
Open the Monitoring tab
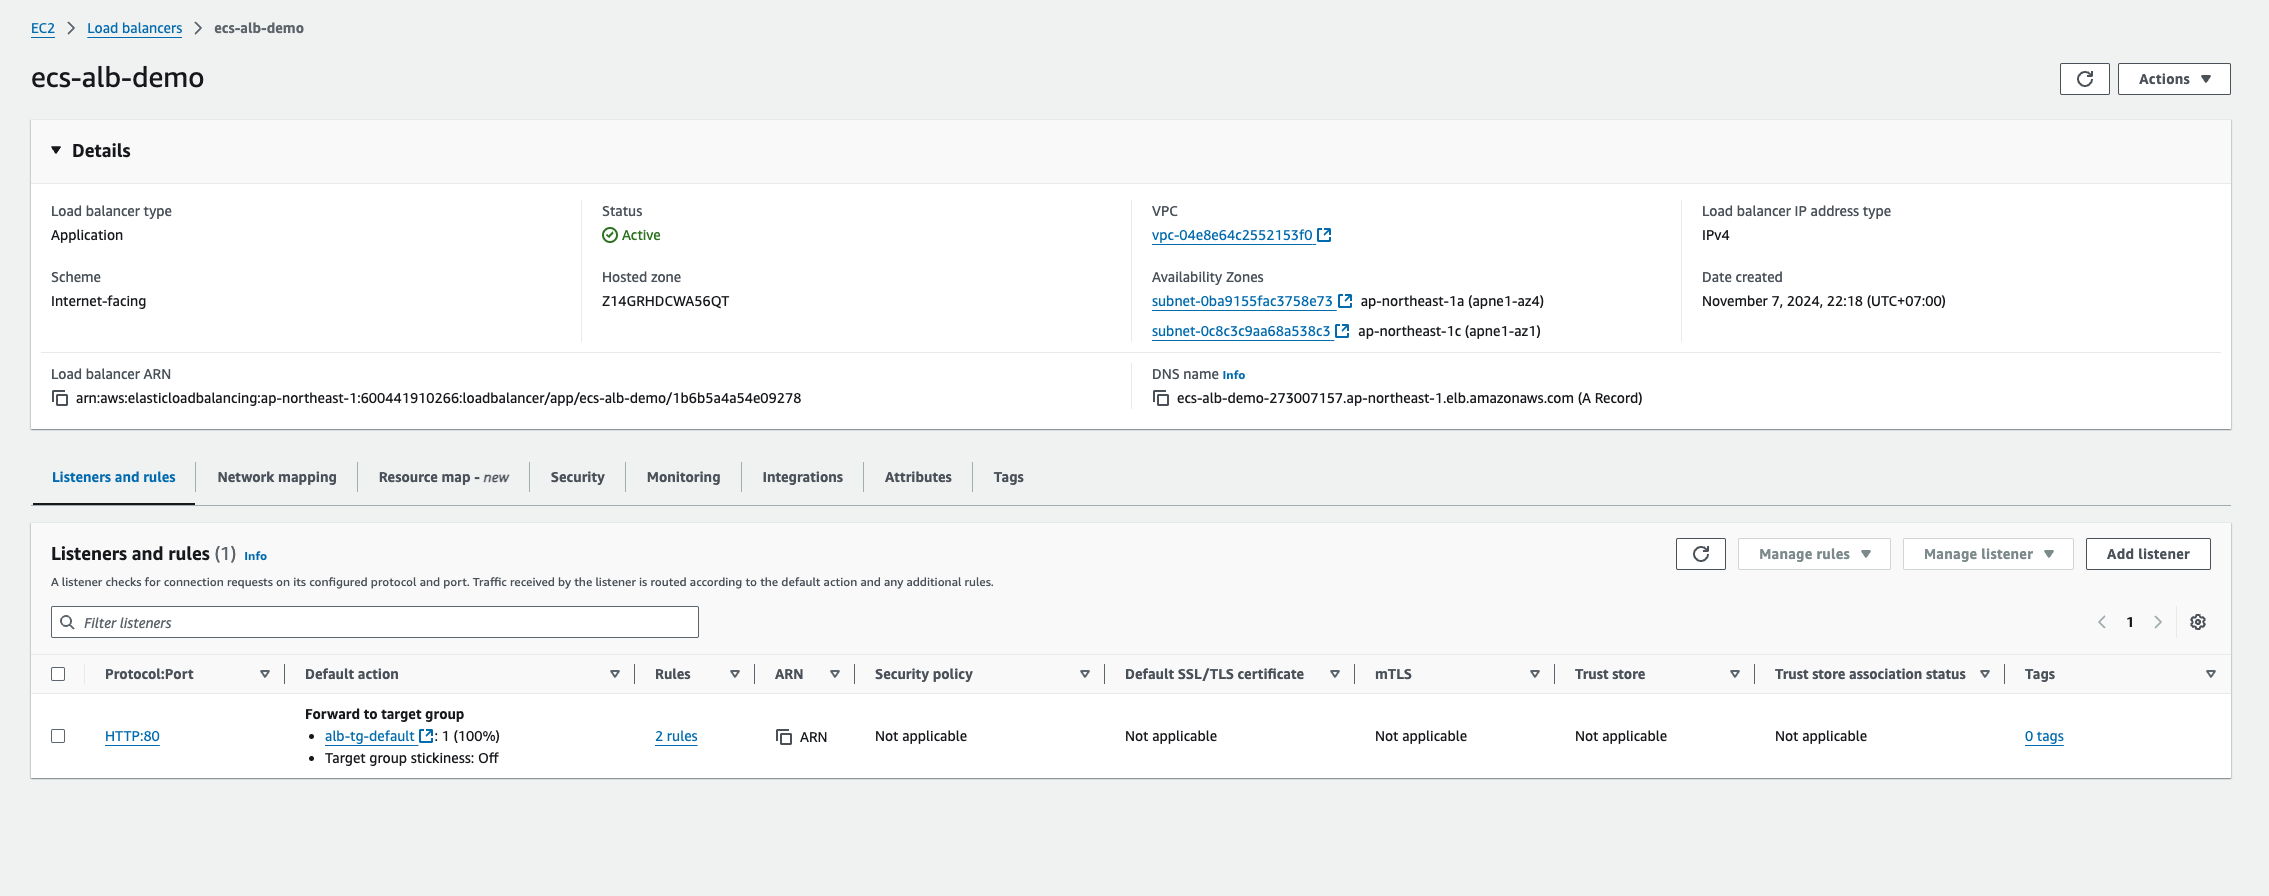click(x=683, y=477)
